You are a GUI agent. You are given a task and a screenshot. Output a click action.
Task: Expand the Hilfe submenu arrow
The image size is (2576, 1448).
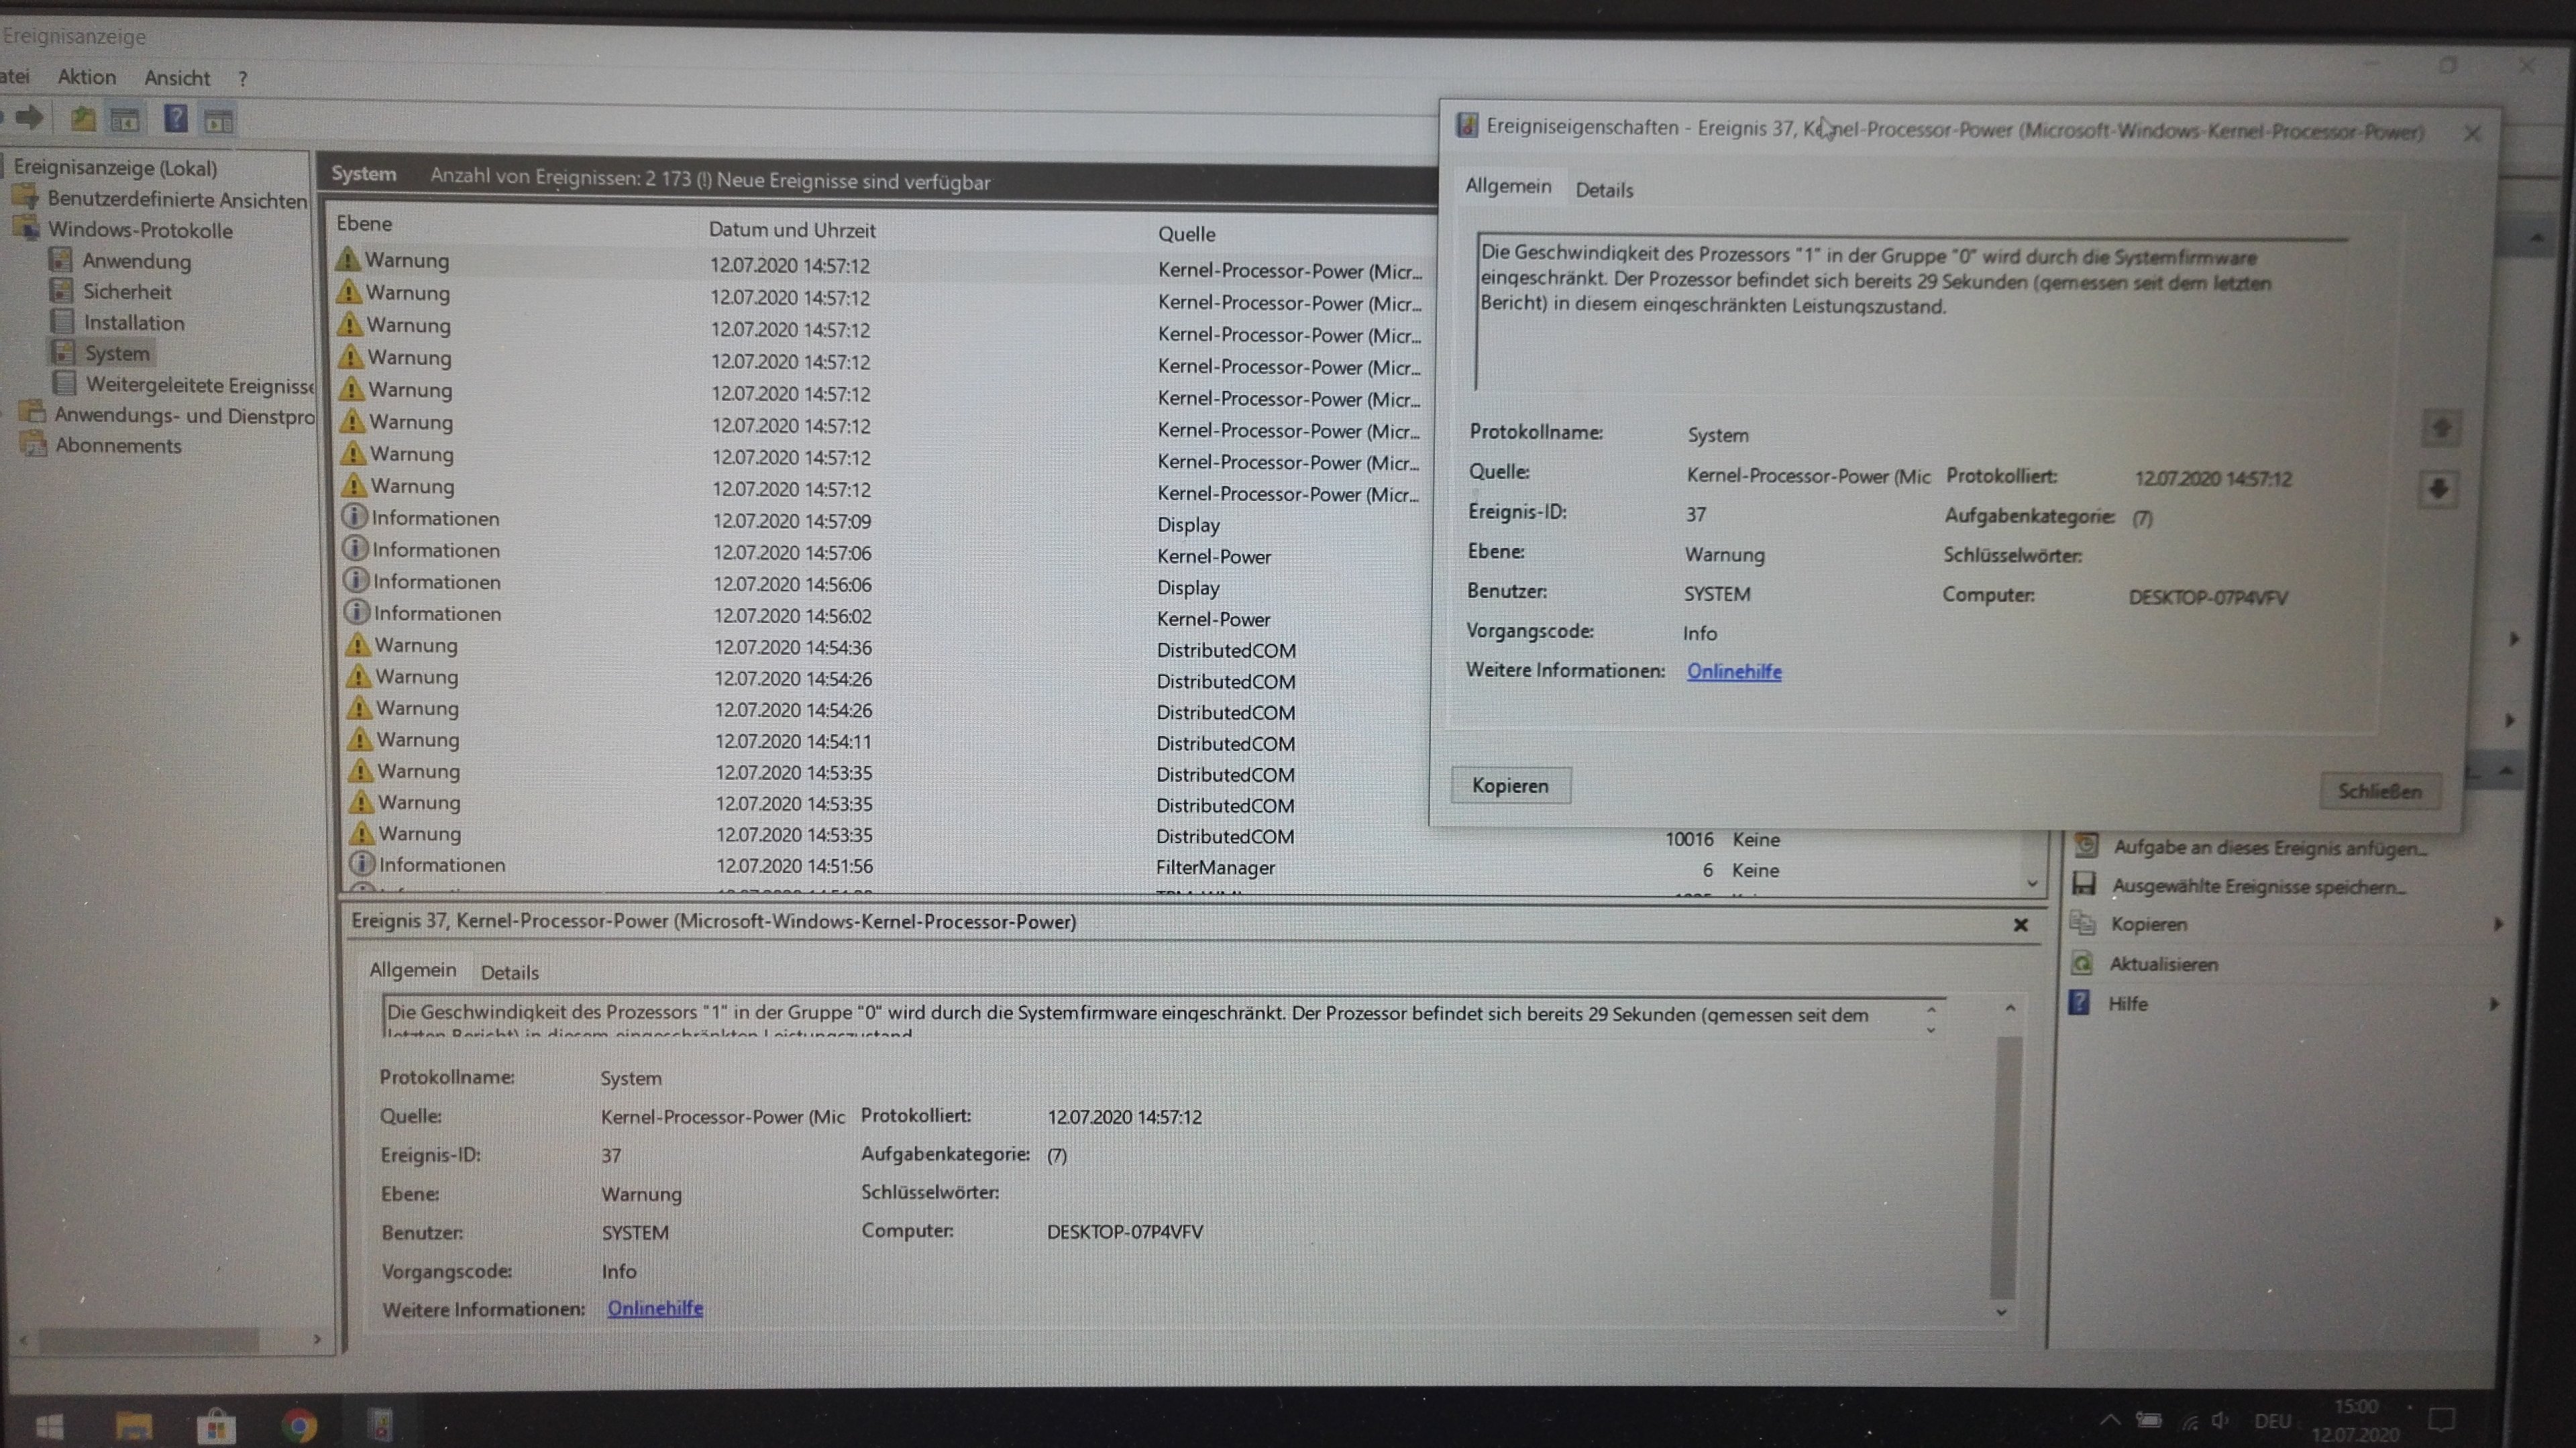(2494, 1004)
